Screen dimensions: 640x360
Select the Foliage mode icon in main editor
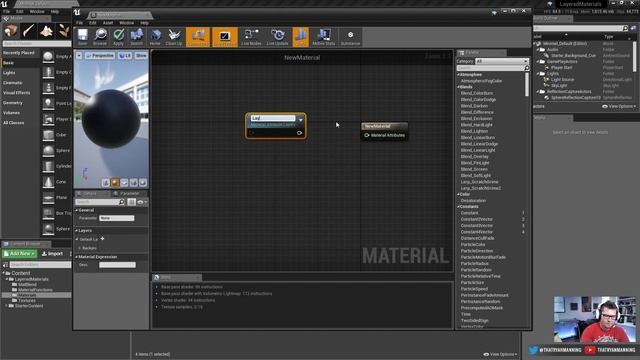(64, 31)
